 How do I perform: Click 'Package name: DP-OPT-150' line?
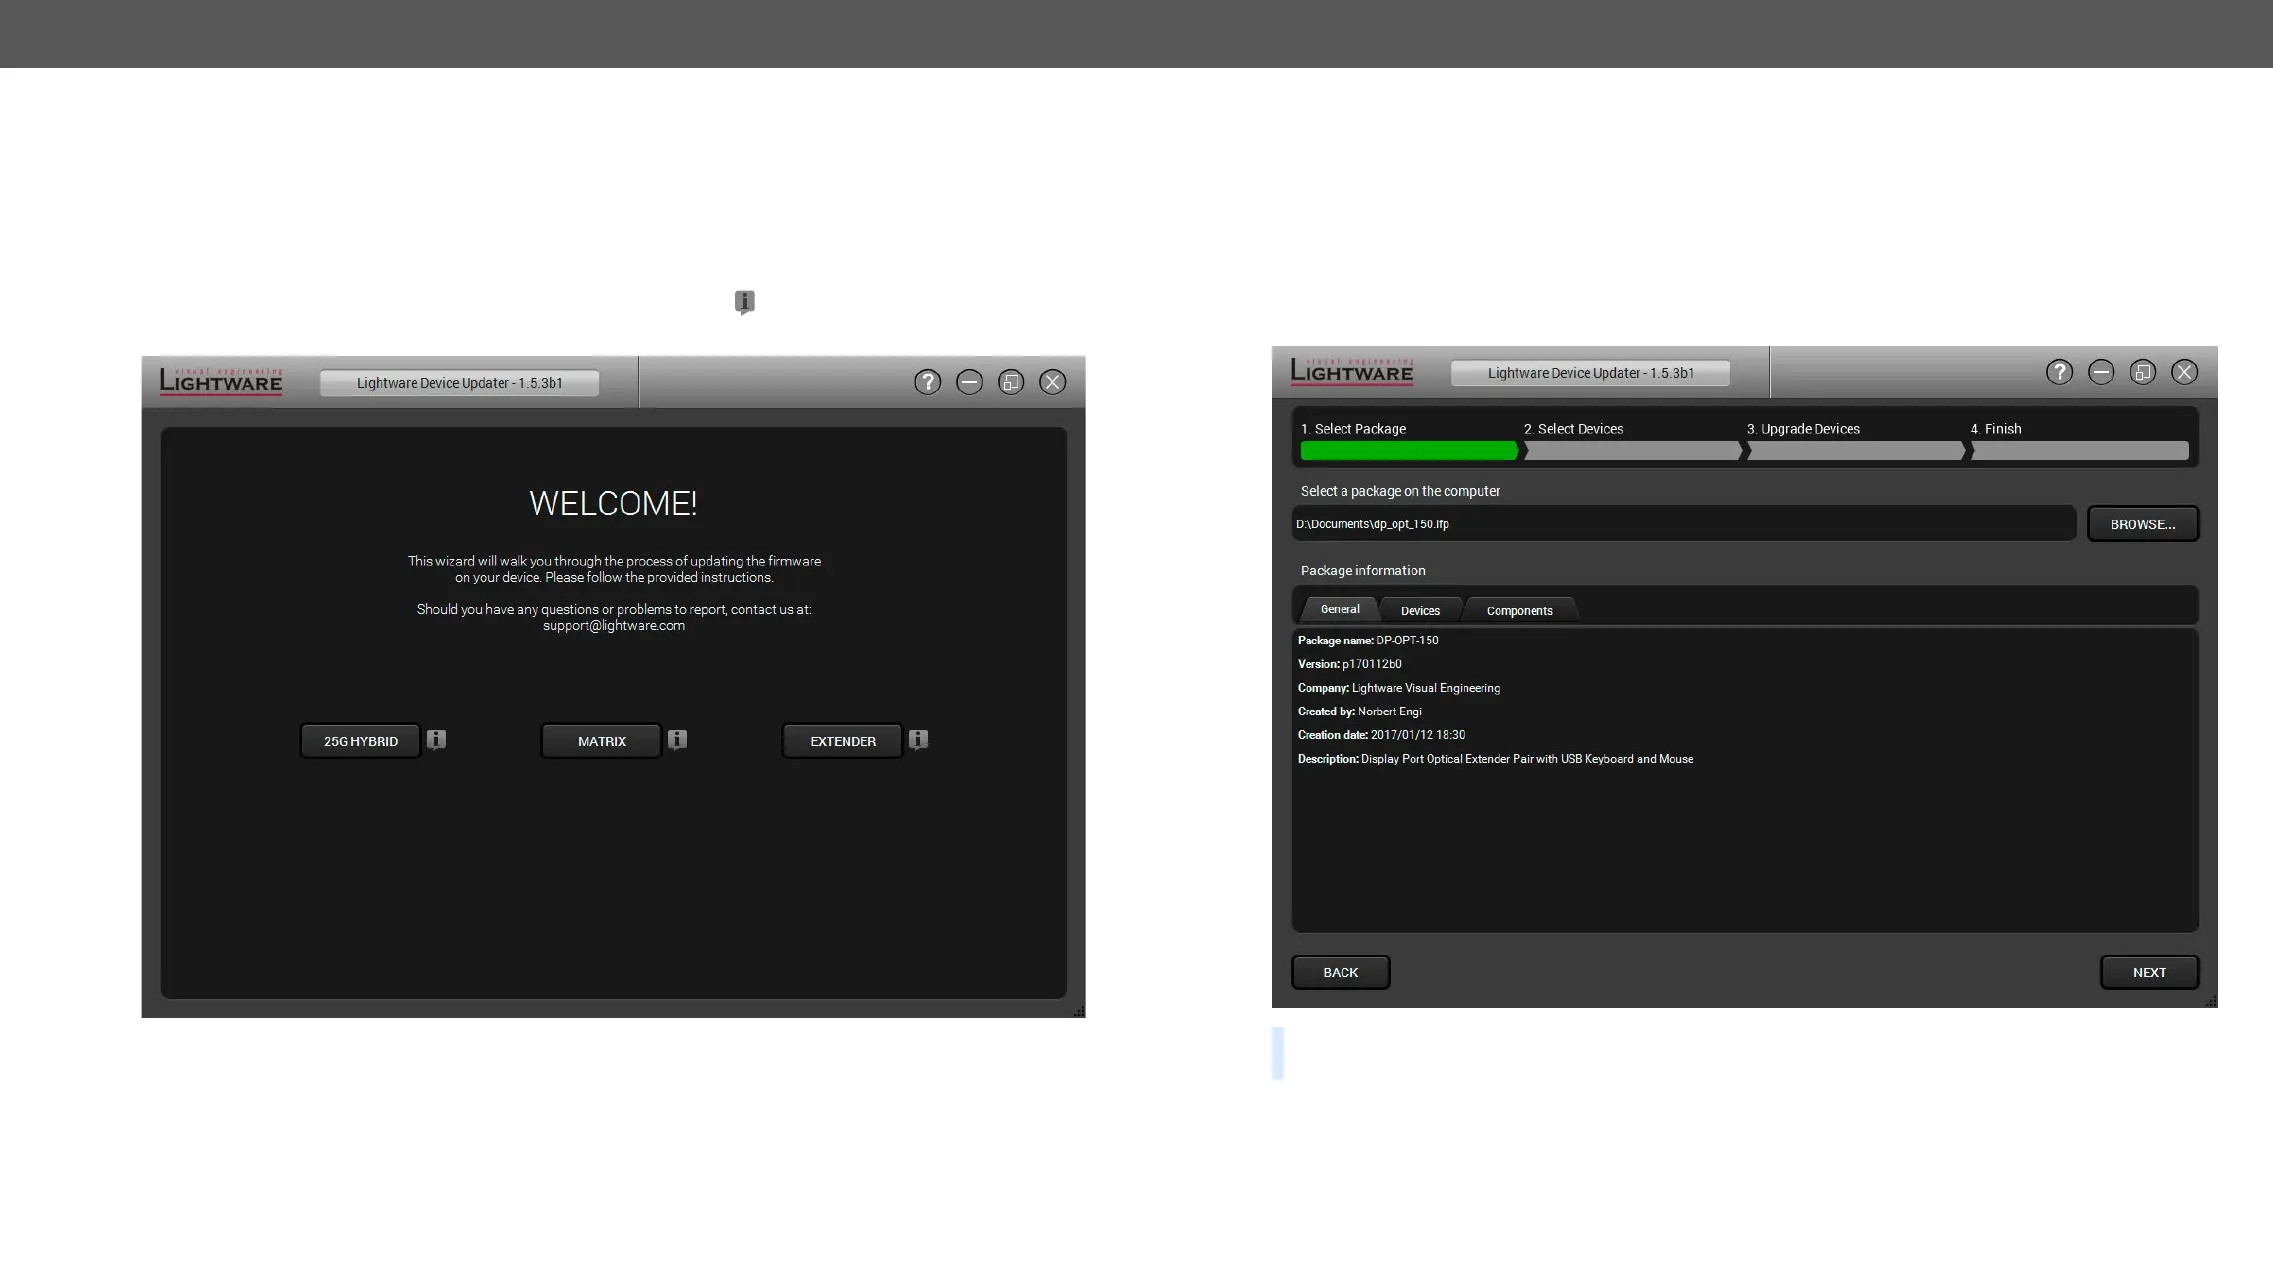[1368, 640]
